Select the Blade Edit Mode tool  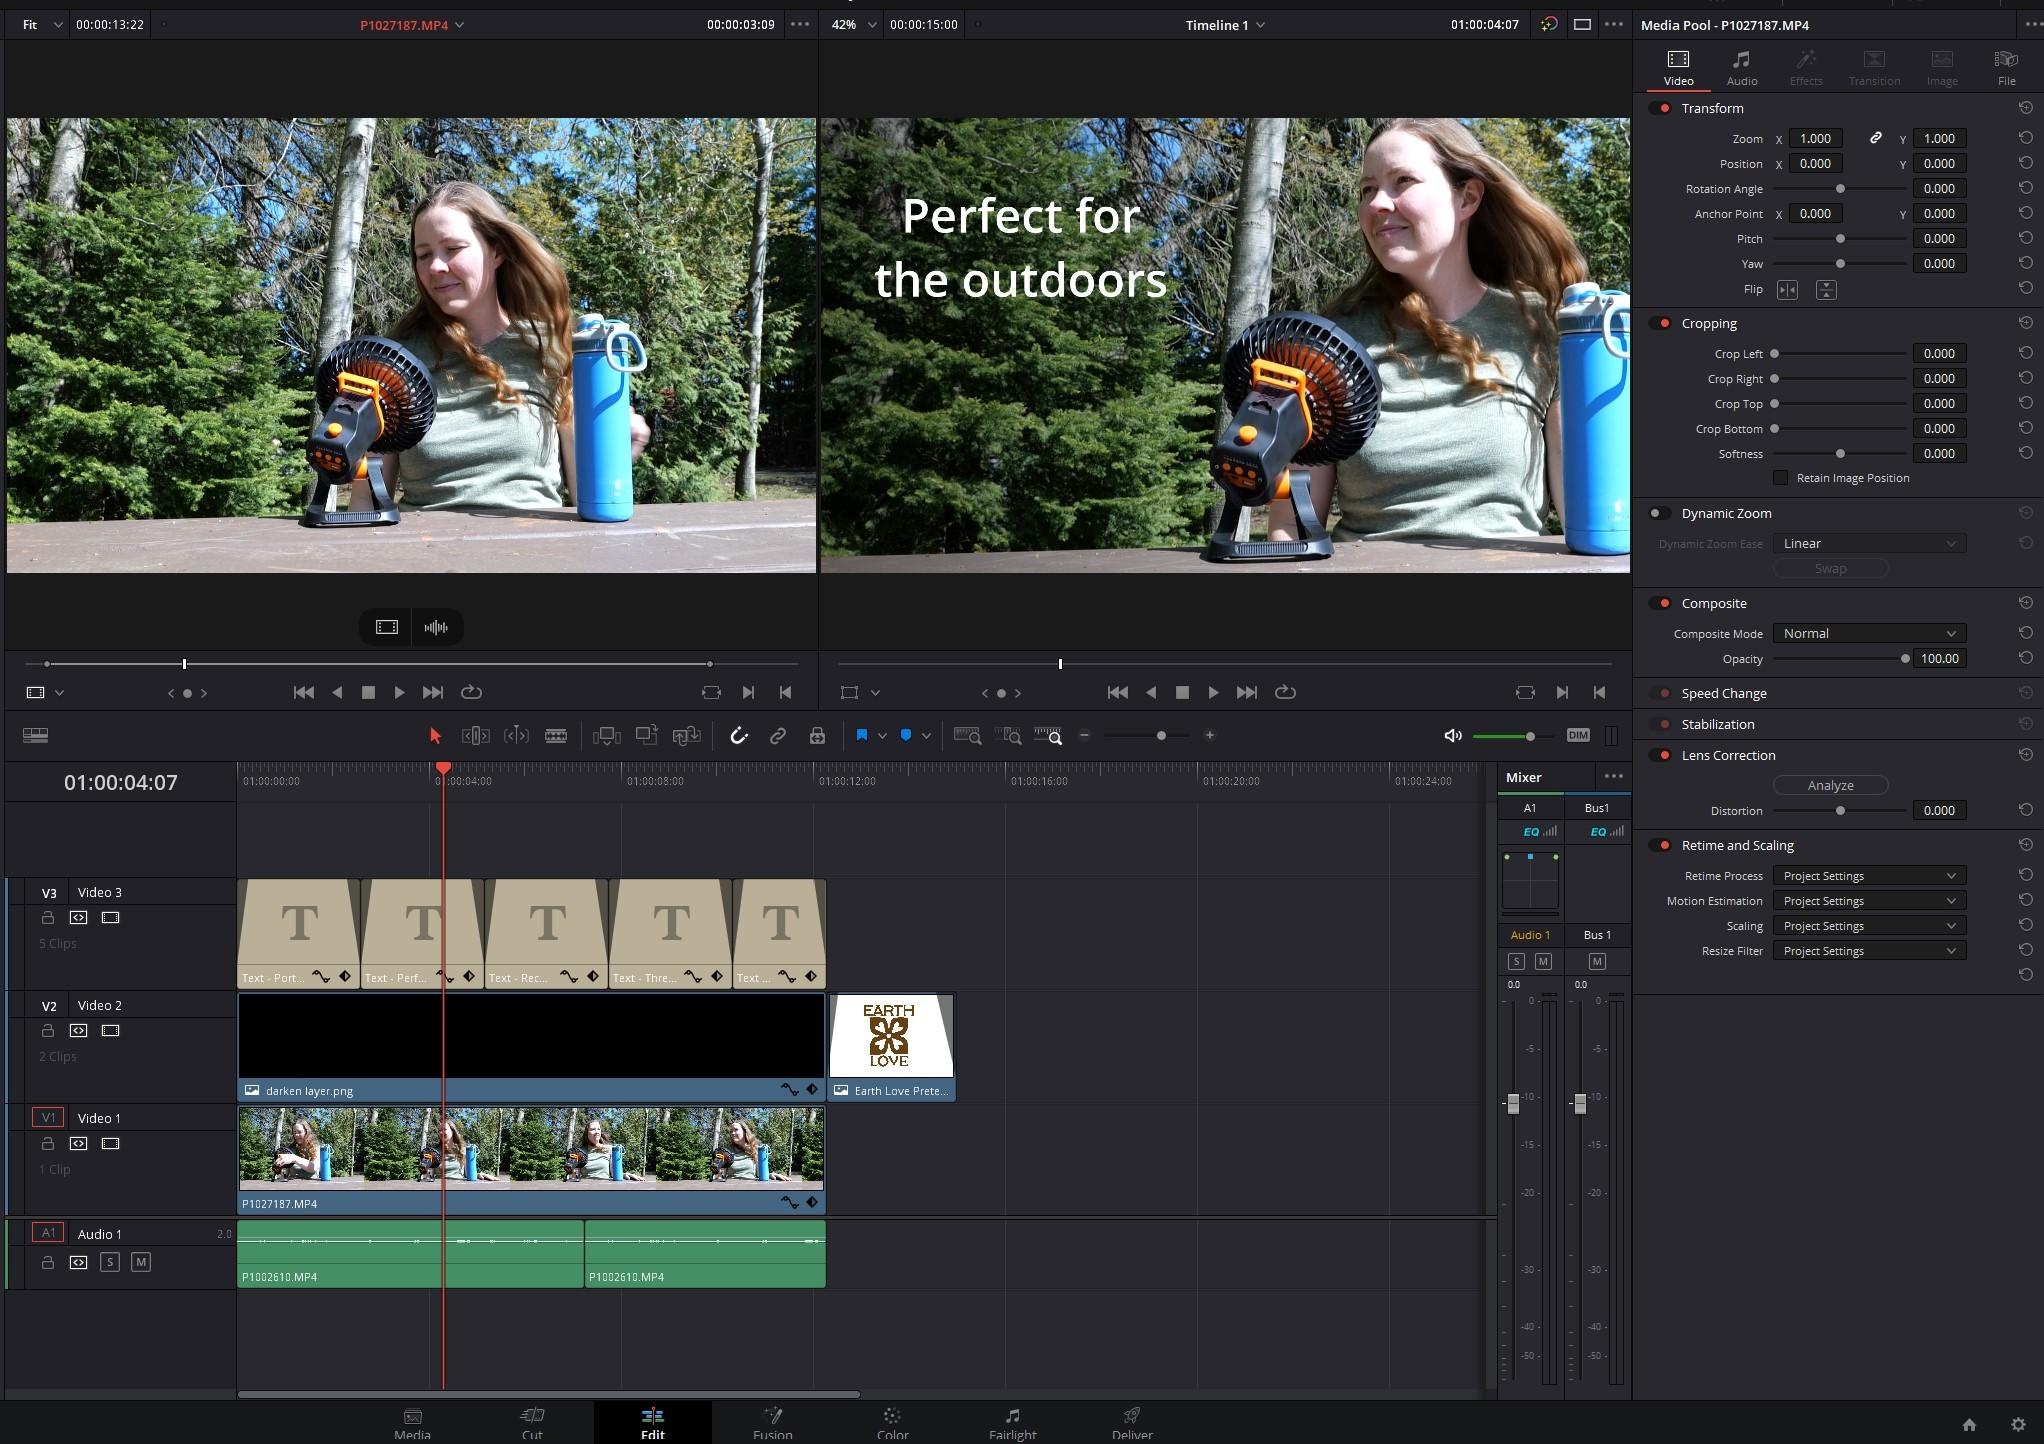pyautogui.click(x=556, y=736)
